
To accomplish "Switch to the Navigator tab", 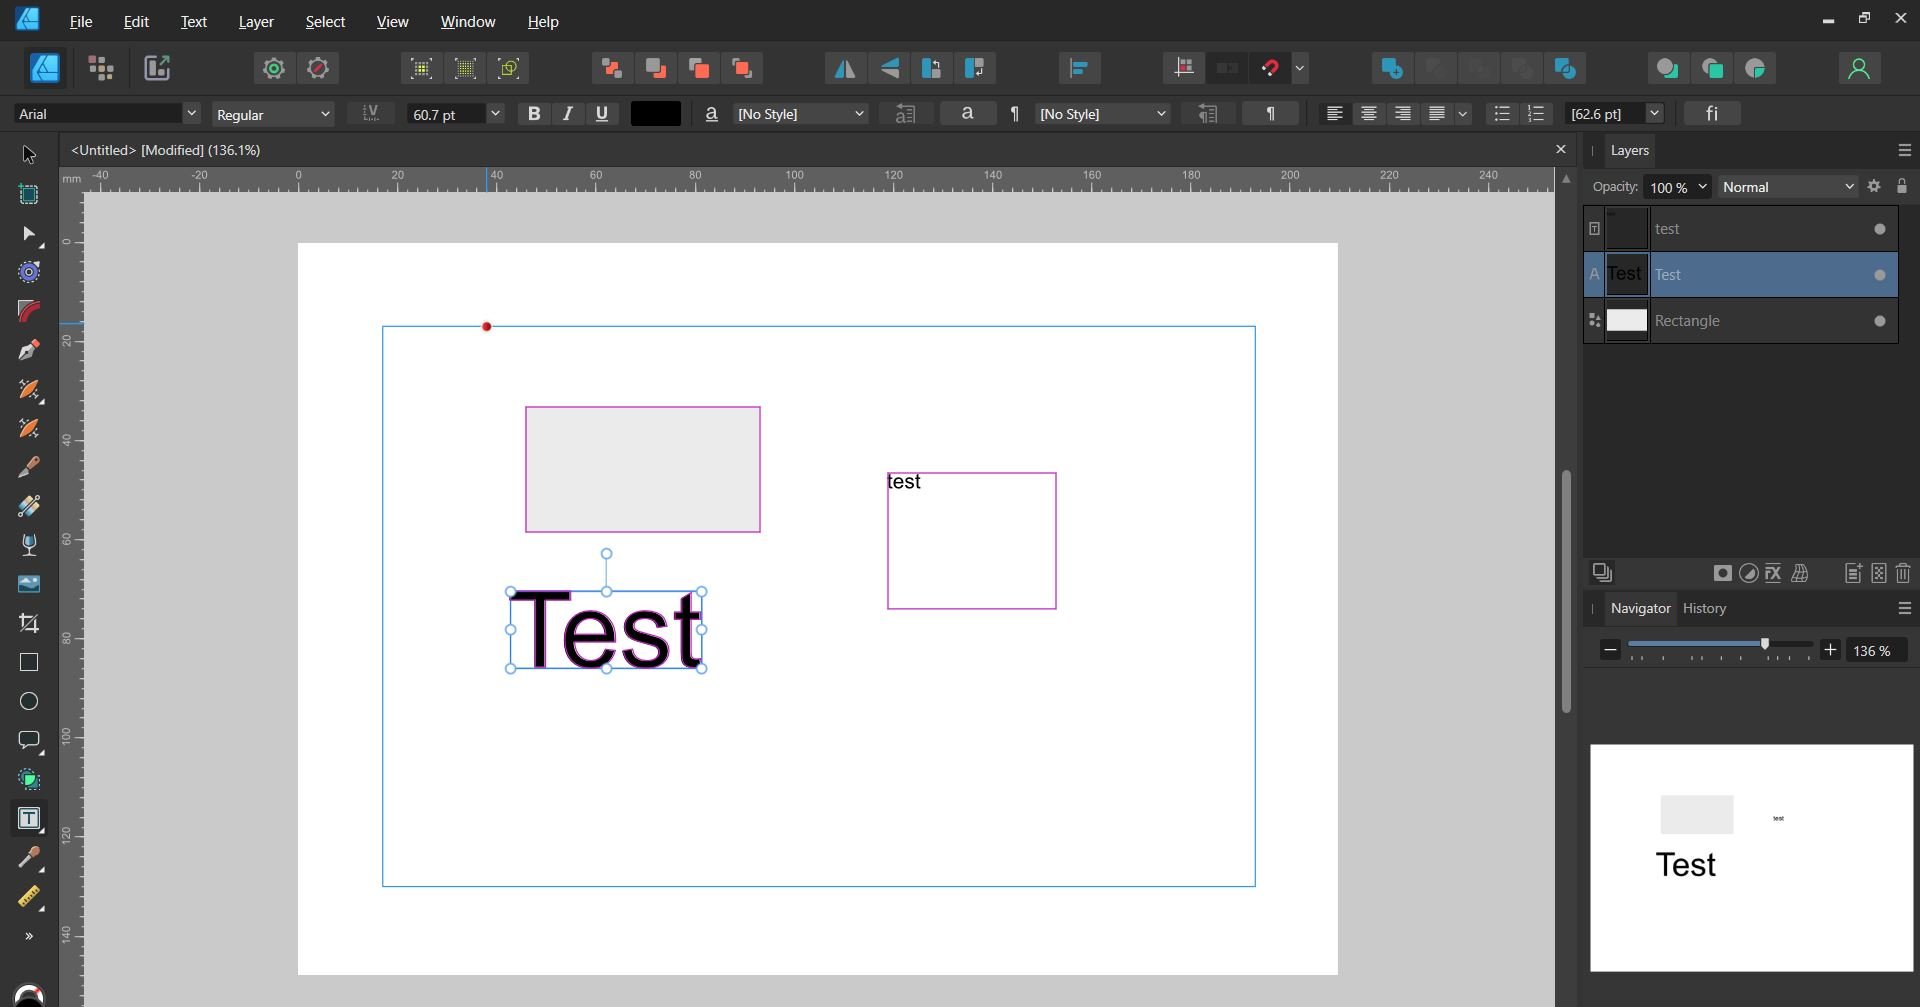I will click(x=1640, y=608).
